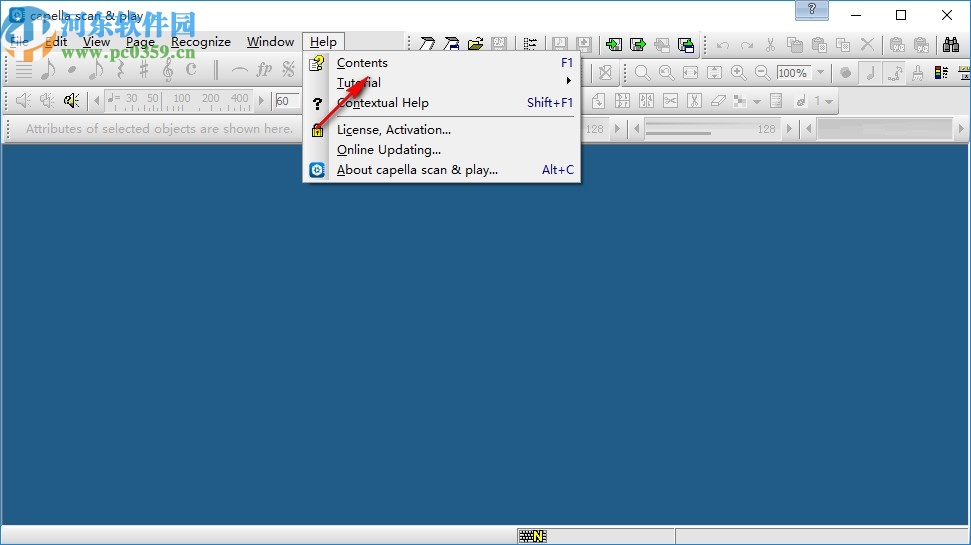
Task: Click the eraser tool icon
Action: 718,101
